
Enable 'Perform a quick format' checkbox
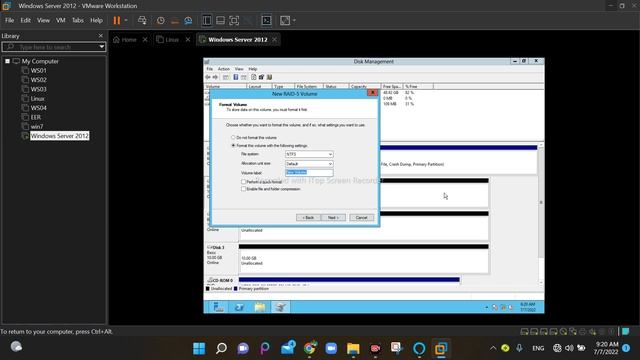coord(243,182)
